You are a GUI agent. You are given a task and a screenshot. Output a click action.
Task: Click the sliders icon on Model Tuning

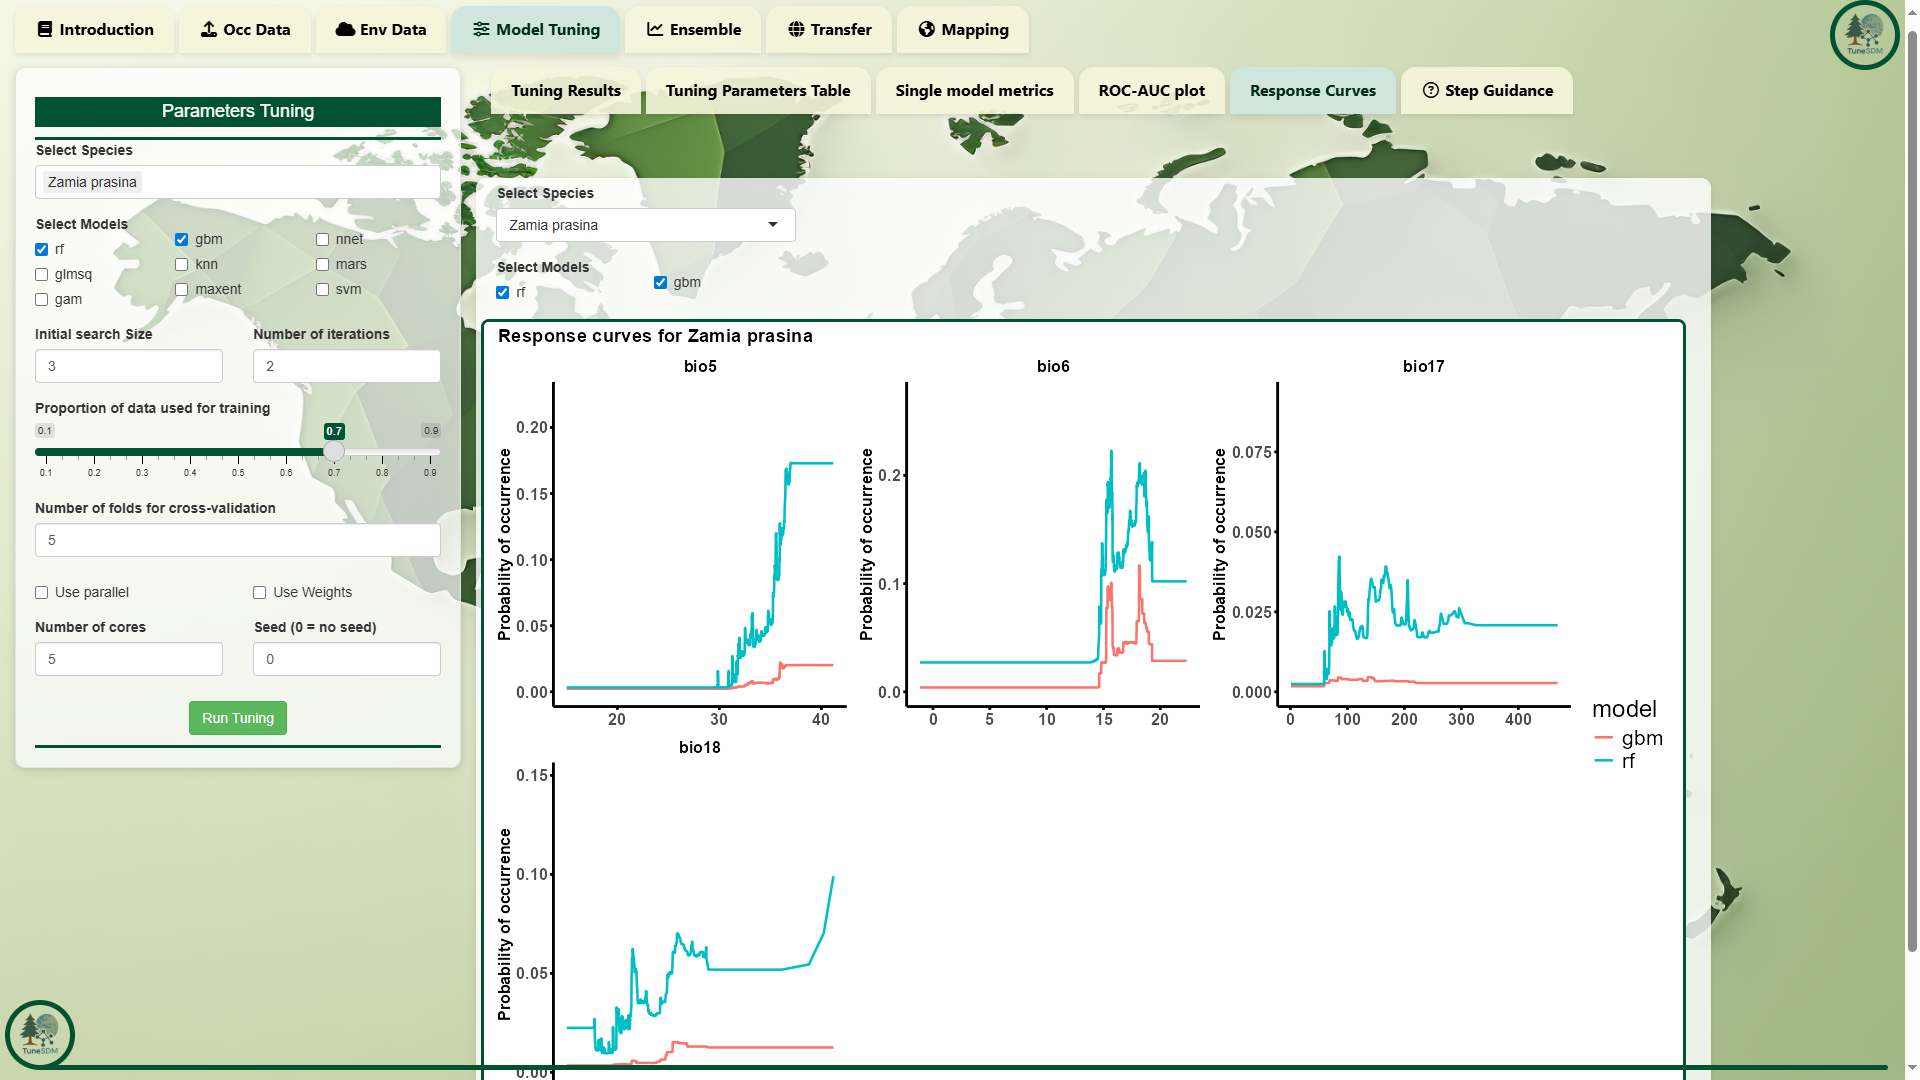click(481, 29)
